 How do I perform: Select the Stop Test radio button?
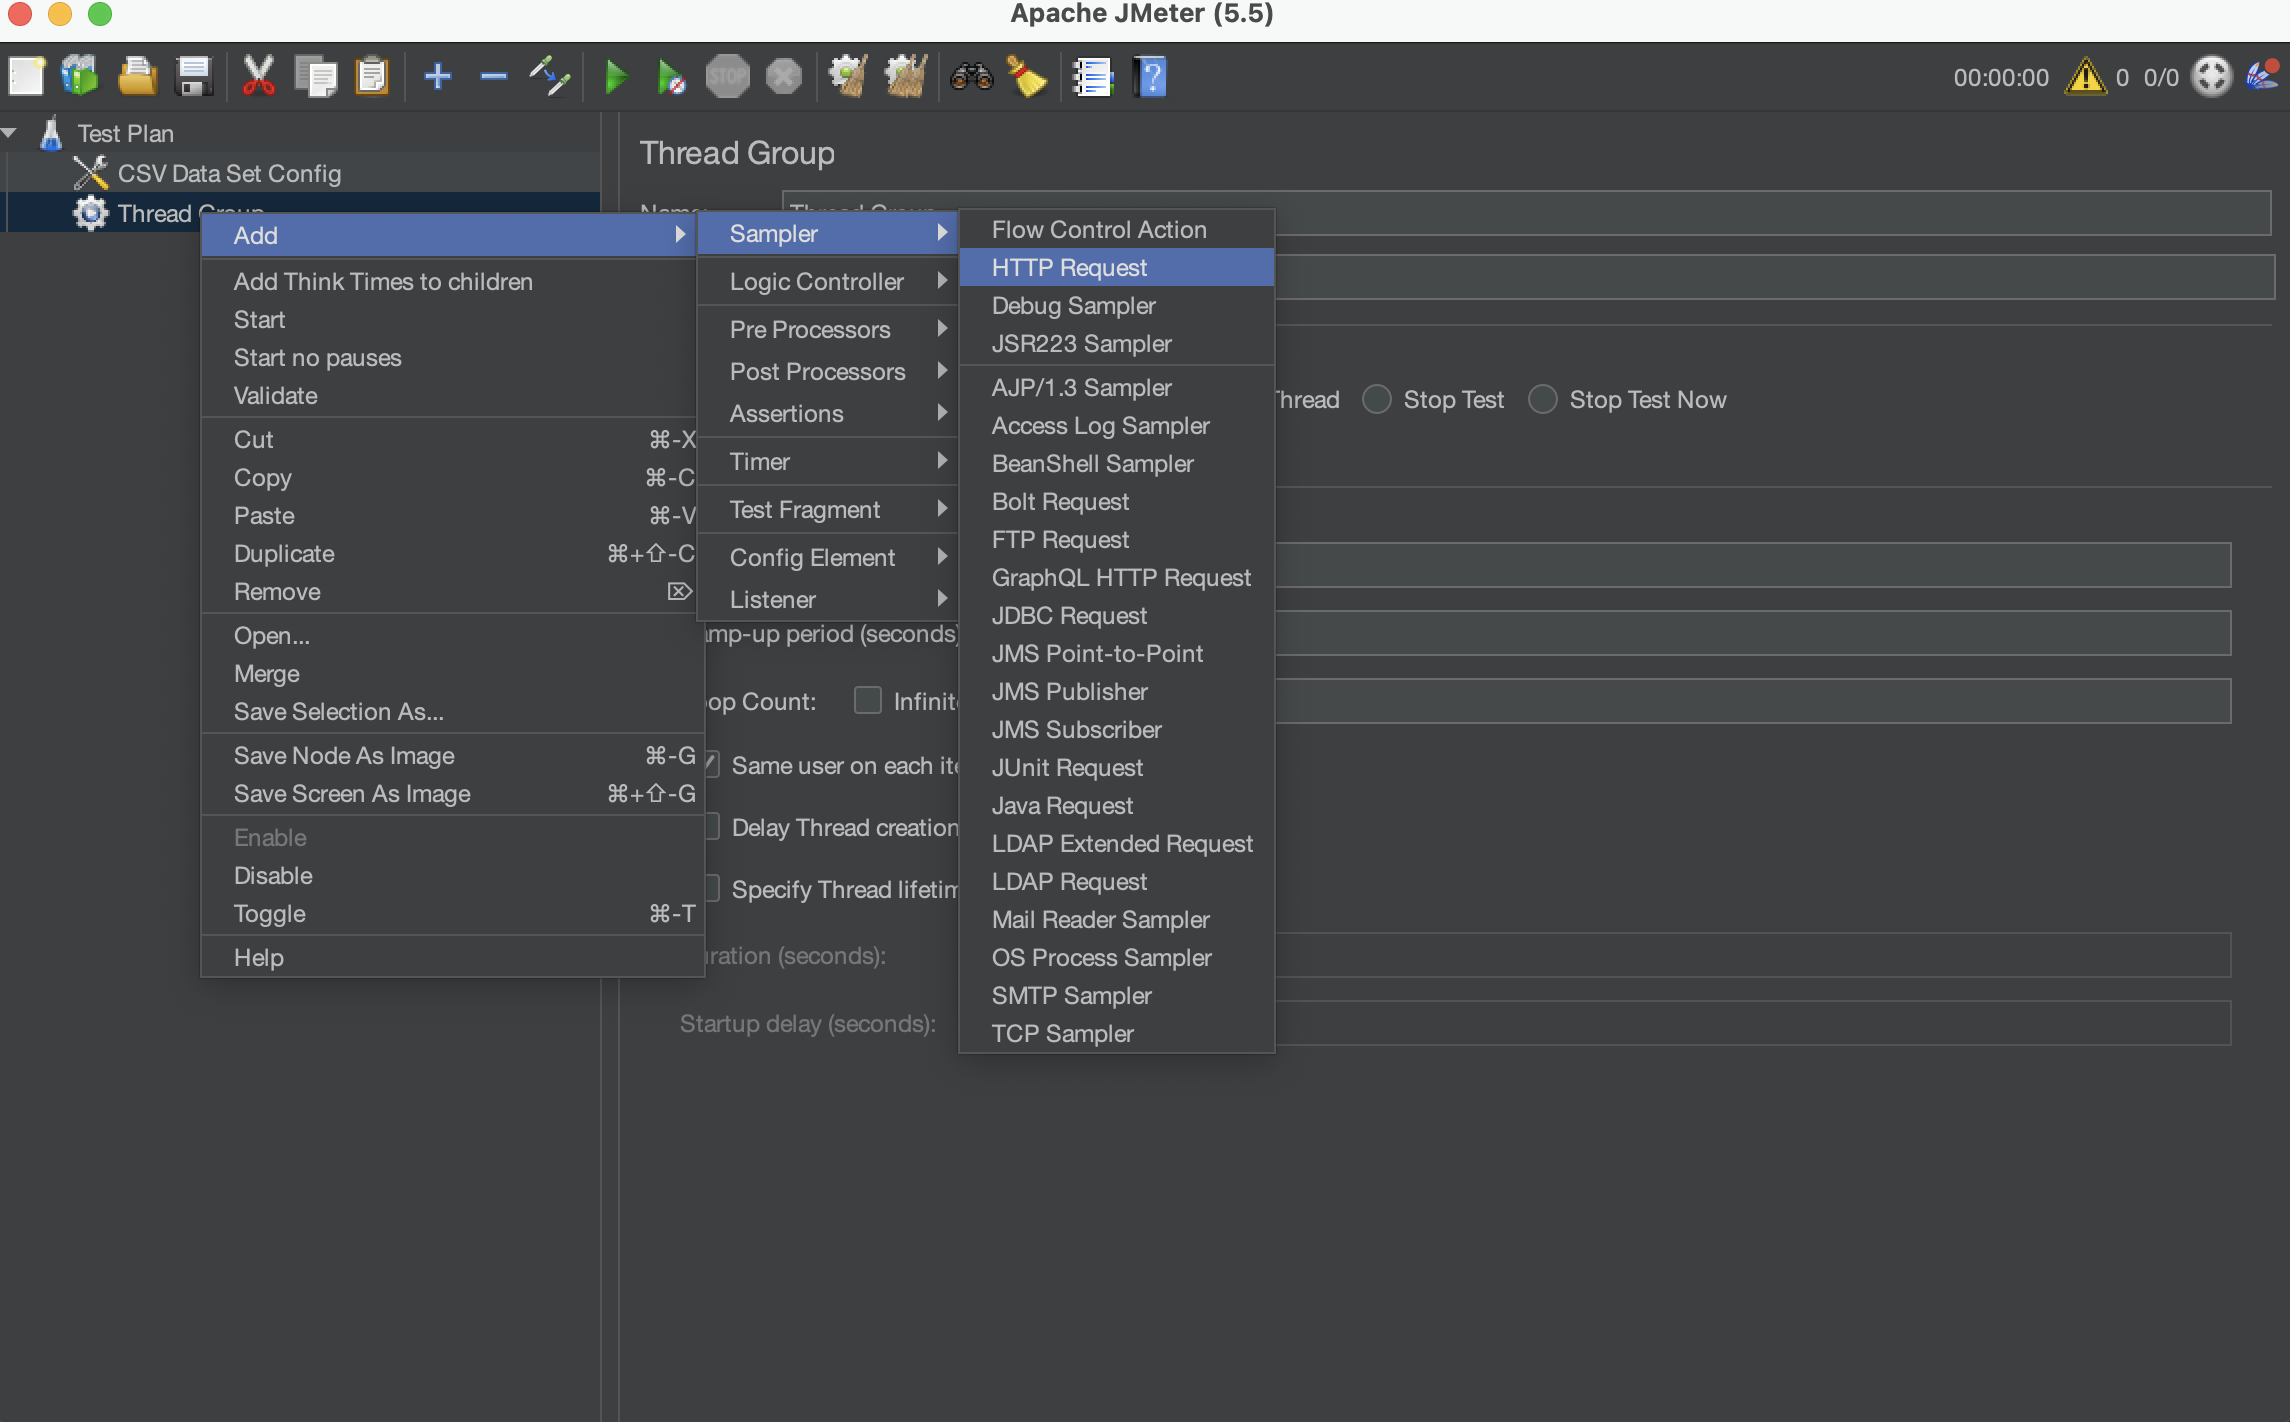click(1377, 399)
